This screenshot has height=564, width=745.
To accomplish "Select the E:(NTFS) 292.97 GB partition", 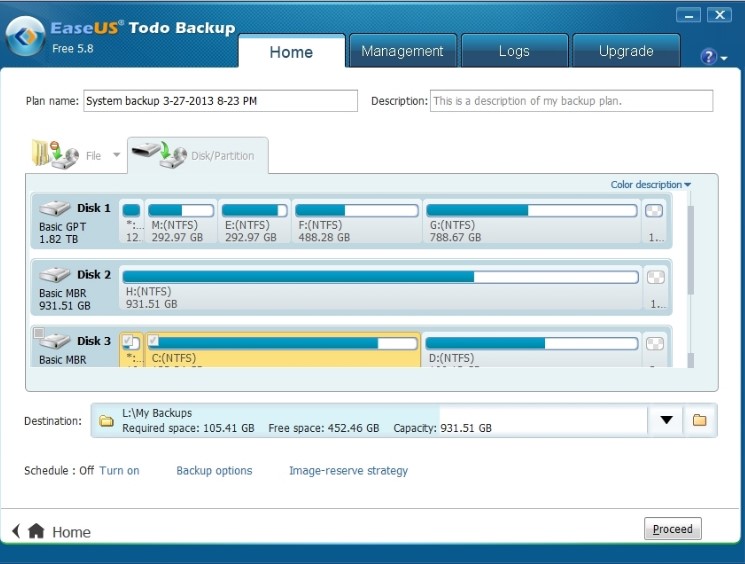I will tap(254, 221).
